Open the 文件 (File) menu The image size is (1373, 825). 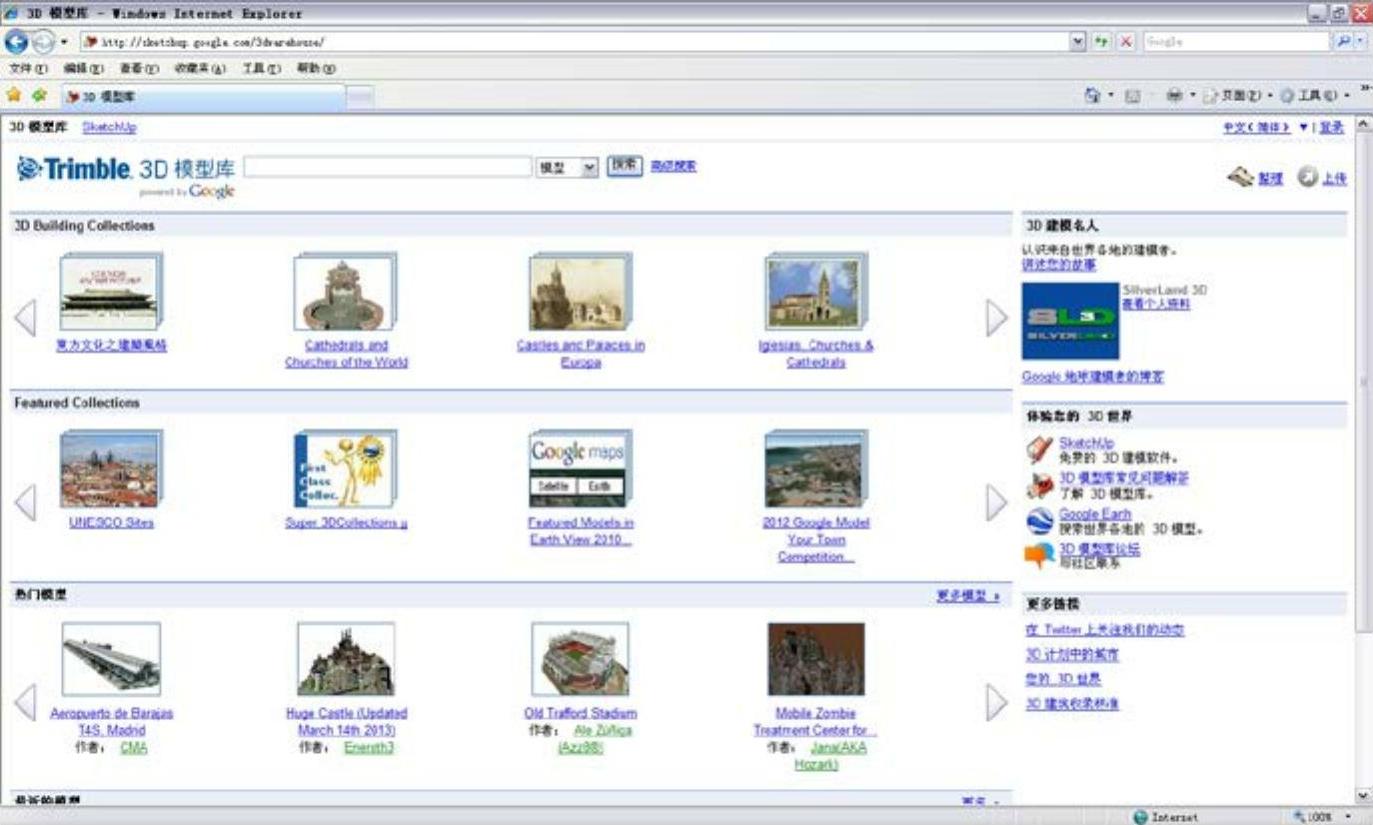pyautogui.click(x=28, y=68)
